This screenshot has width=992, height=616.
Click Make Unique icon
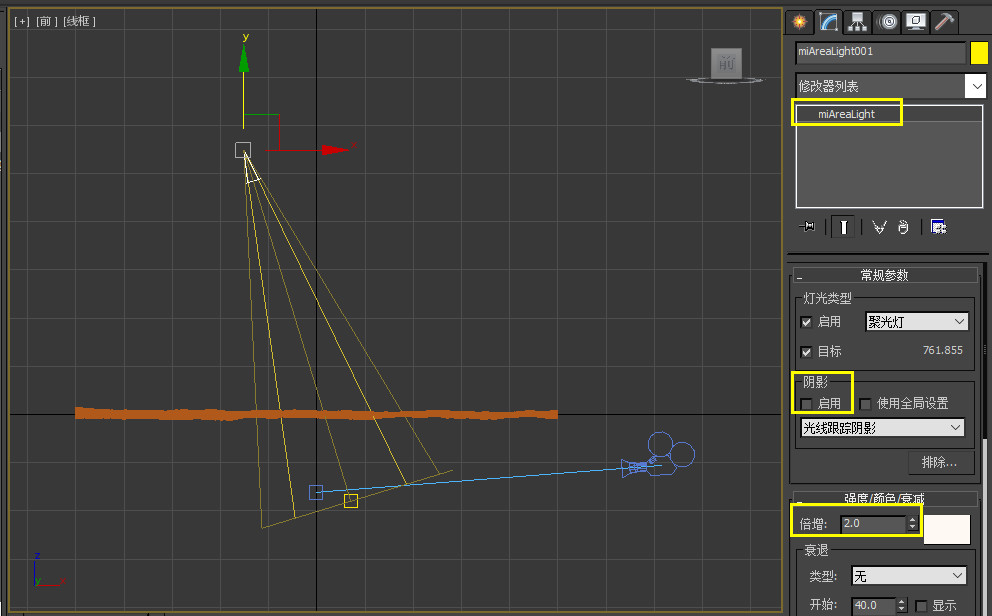879,226
